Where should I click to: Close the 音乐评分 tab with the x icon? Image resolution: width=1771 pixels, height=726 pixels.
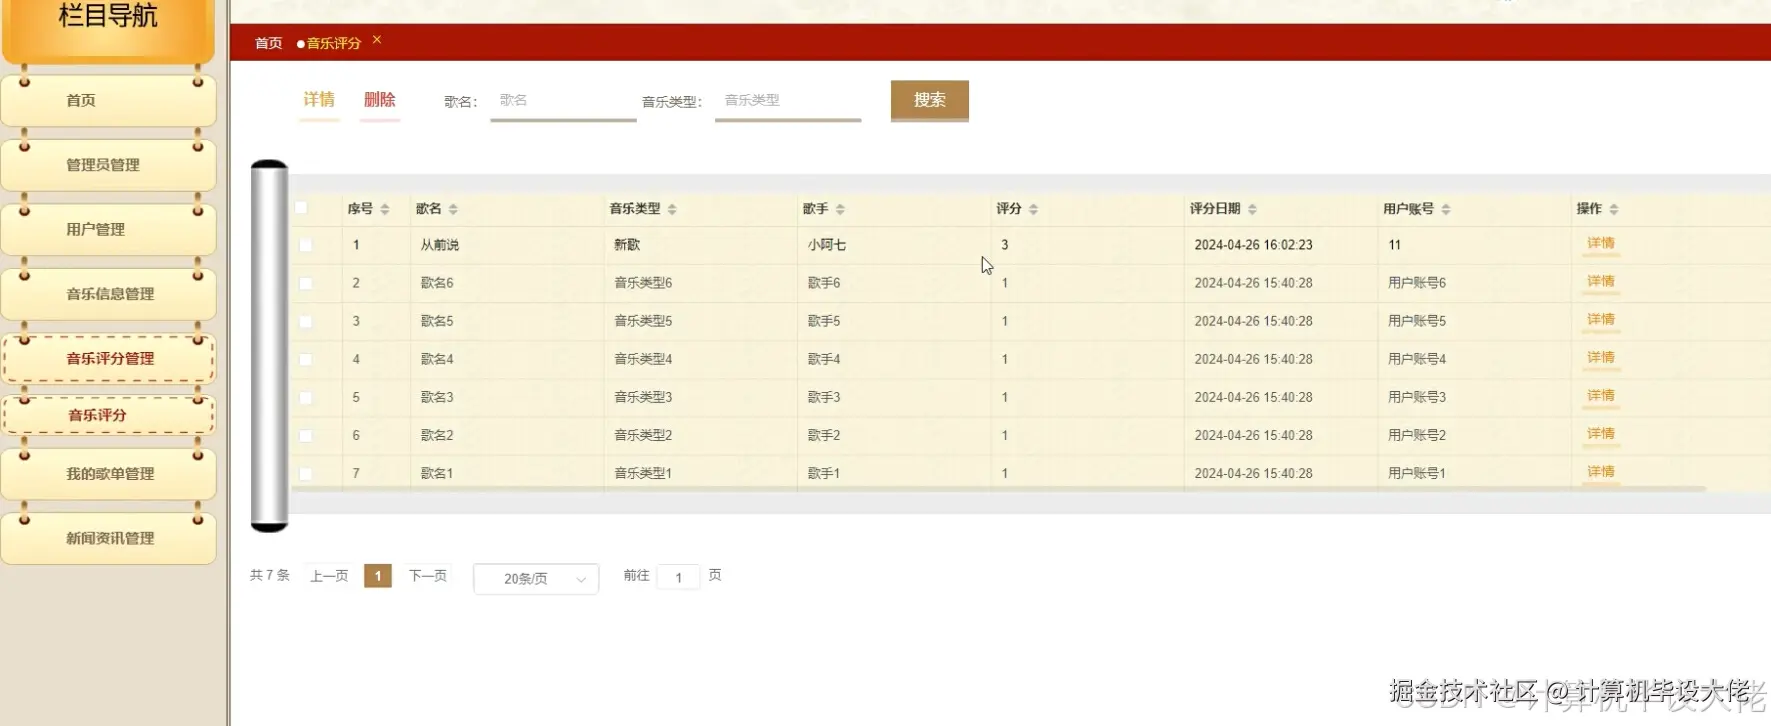coord(377,40)
